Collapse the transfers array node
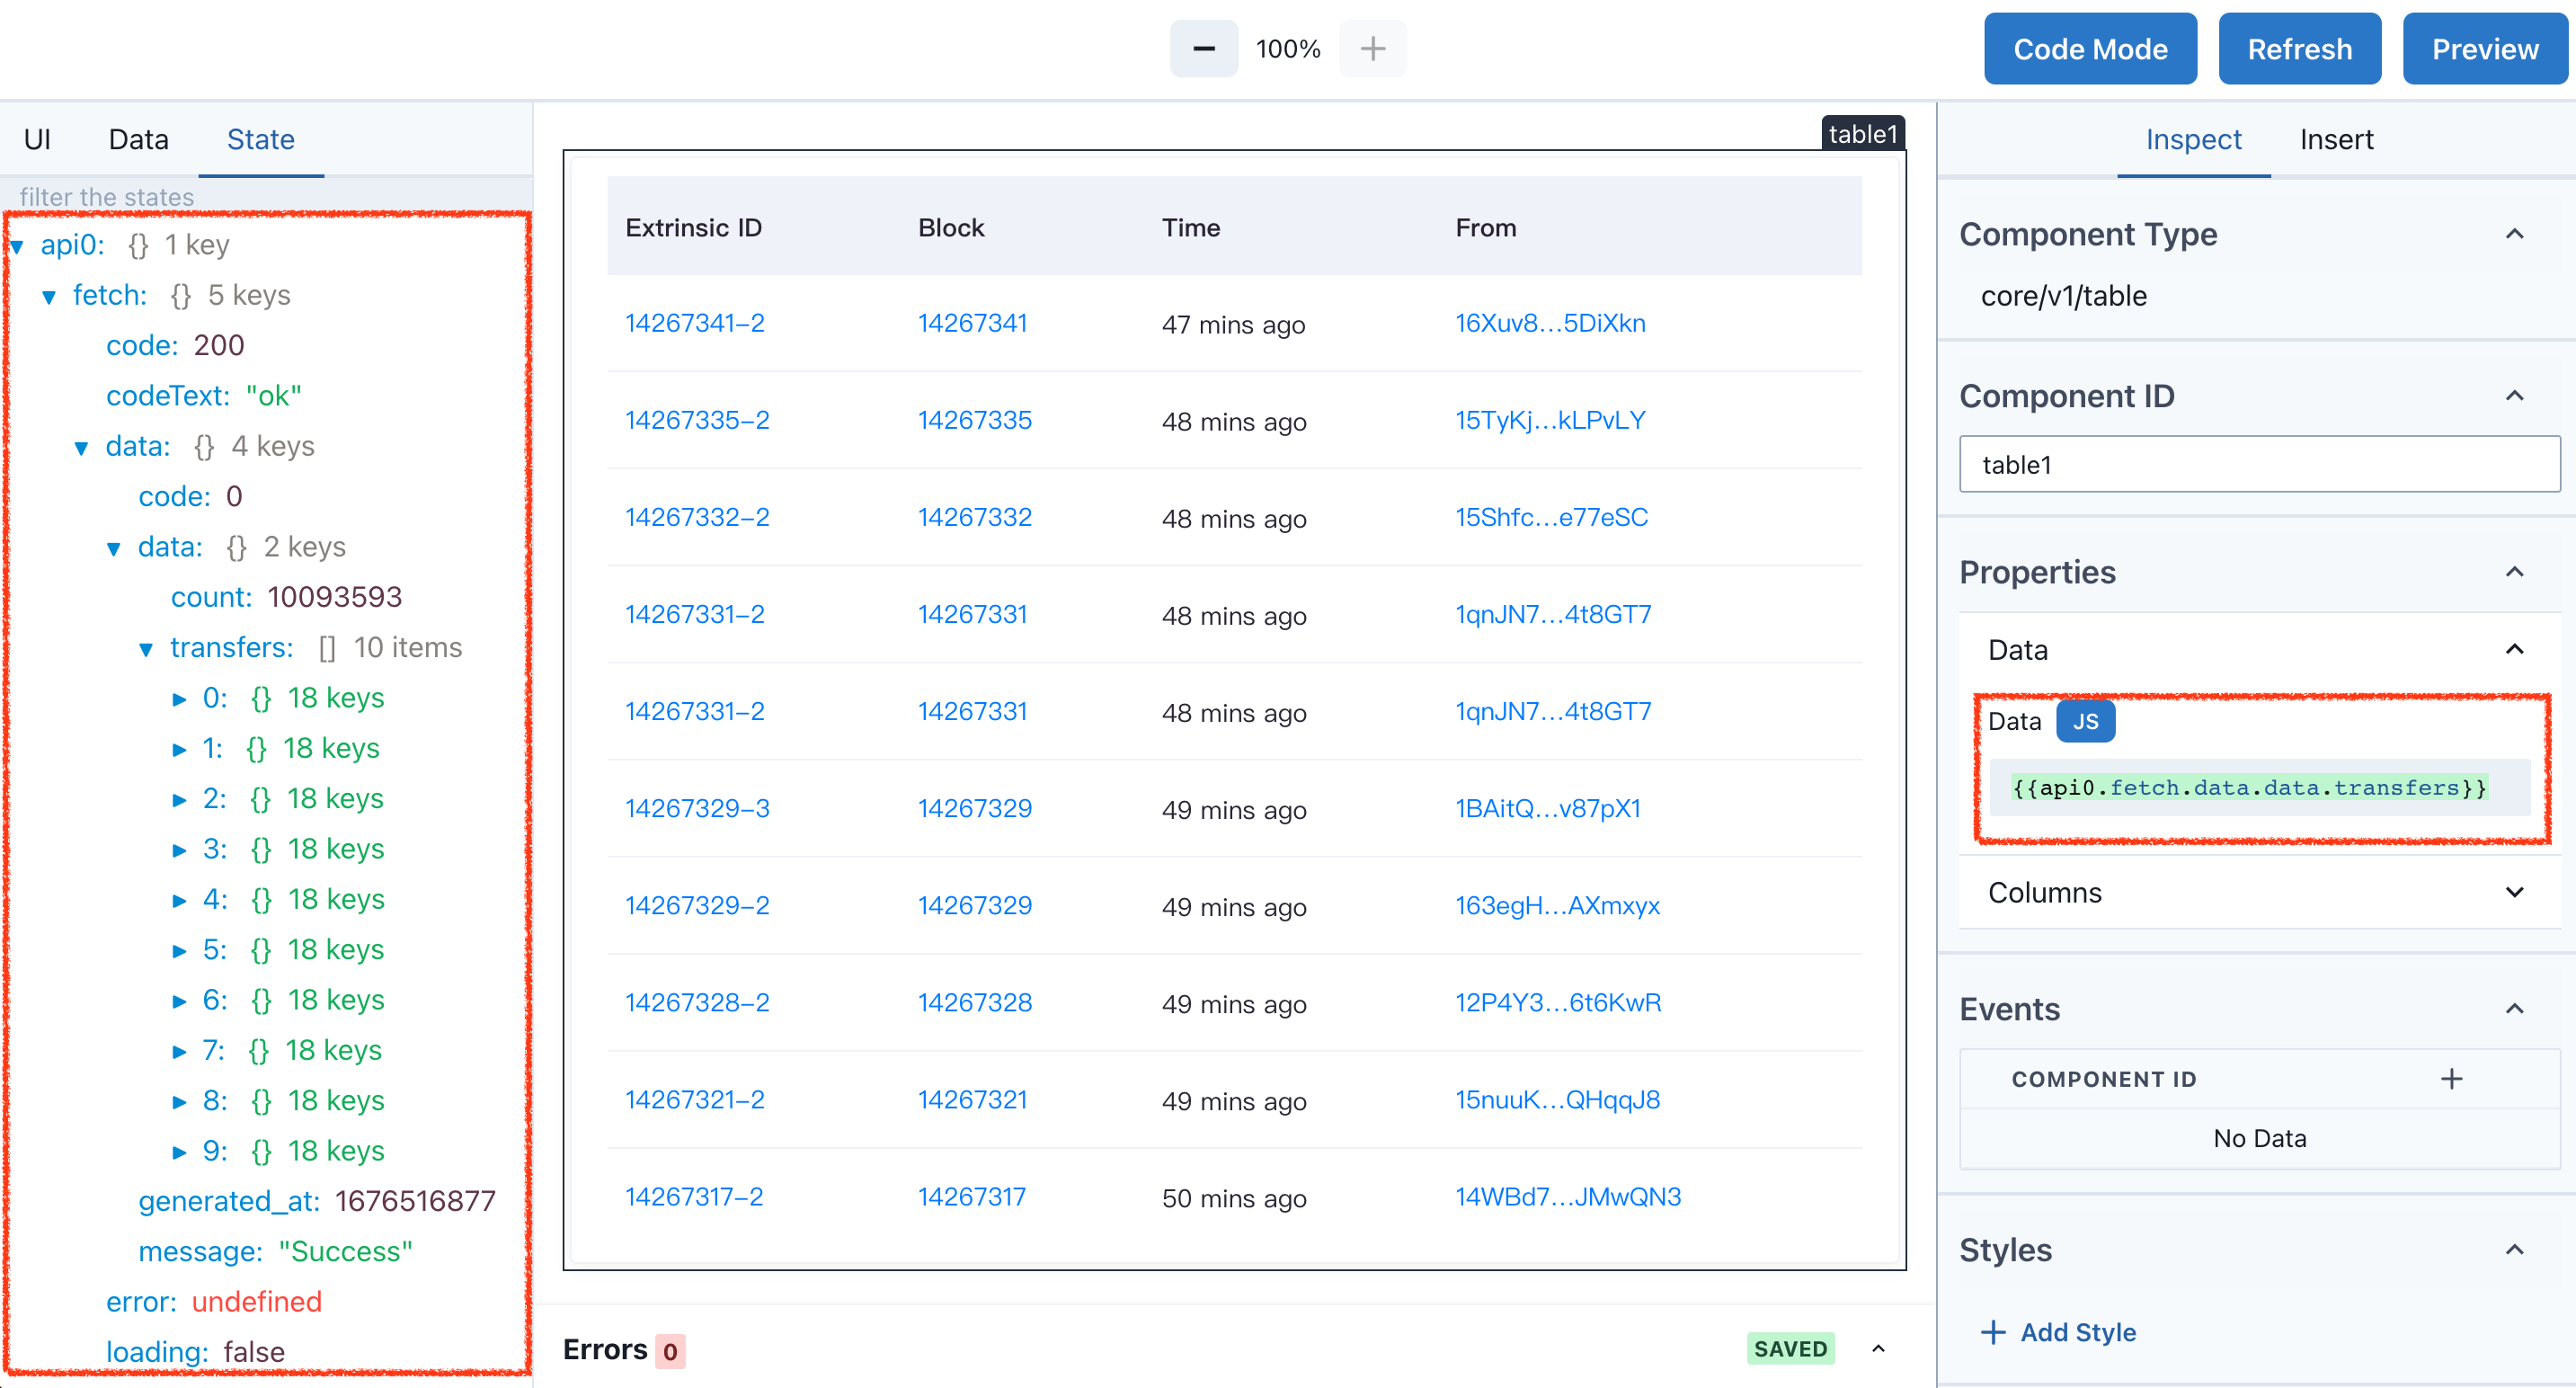Image resolution: width=2576 pixels, height=1388 pixels. pos(146,649)
